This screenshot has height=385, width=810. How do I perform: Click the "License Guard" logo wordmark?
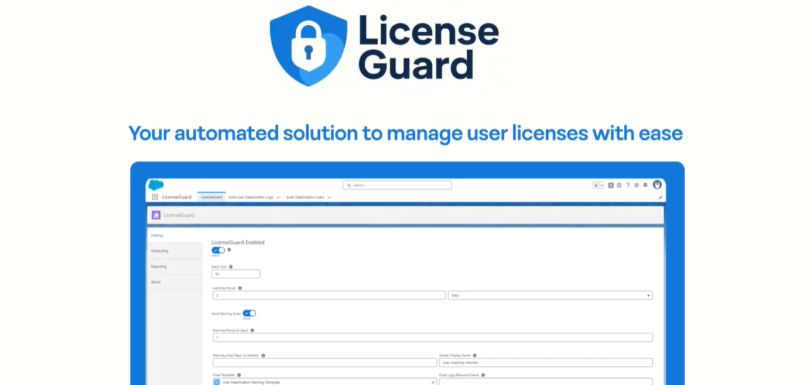point(428,47)
